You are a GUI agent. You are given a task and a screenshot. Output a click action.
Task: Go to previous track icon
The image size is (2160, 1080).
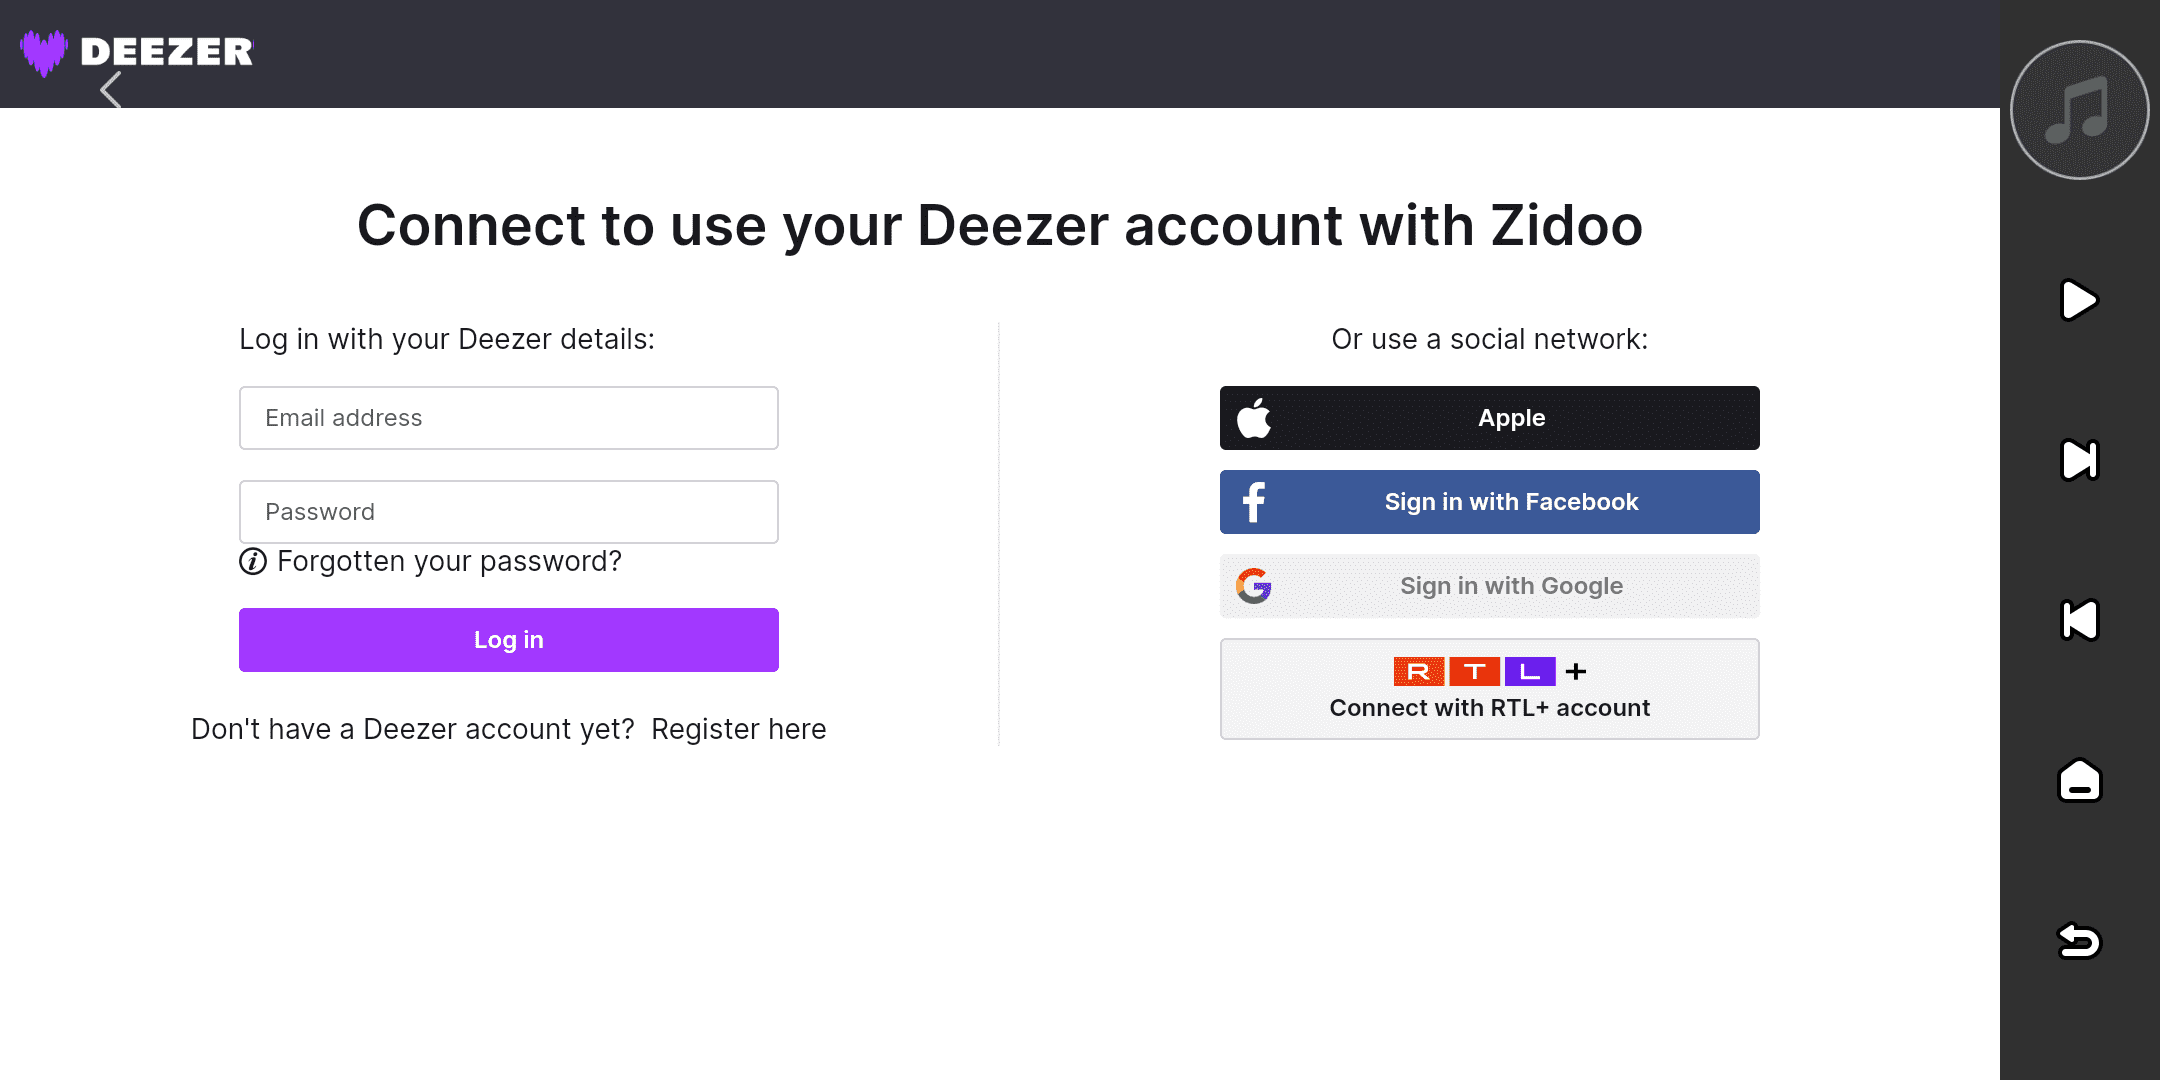point(2079,620)
